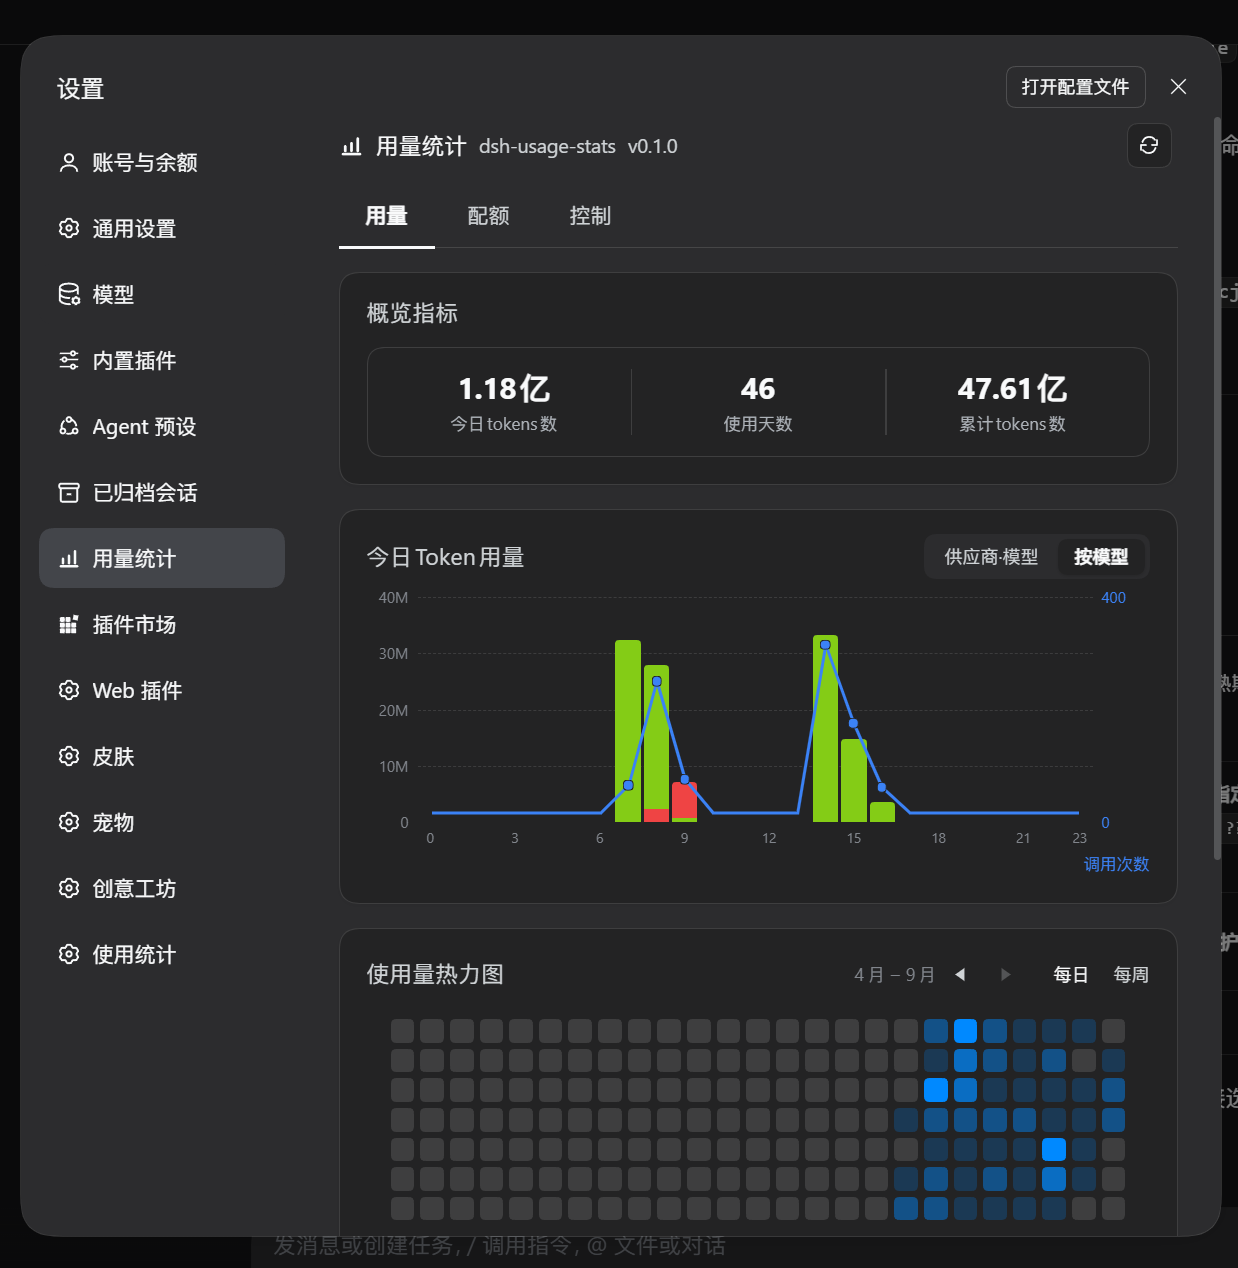Show next heatmap period
Image resolution: width=1238 pixels, height=1268 pixels.
click(x=1006, y=974)
